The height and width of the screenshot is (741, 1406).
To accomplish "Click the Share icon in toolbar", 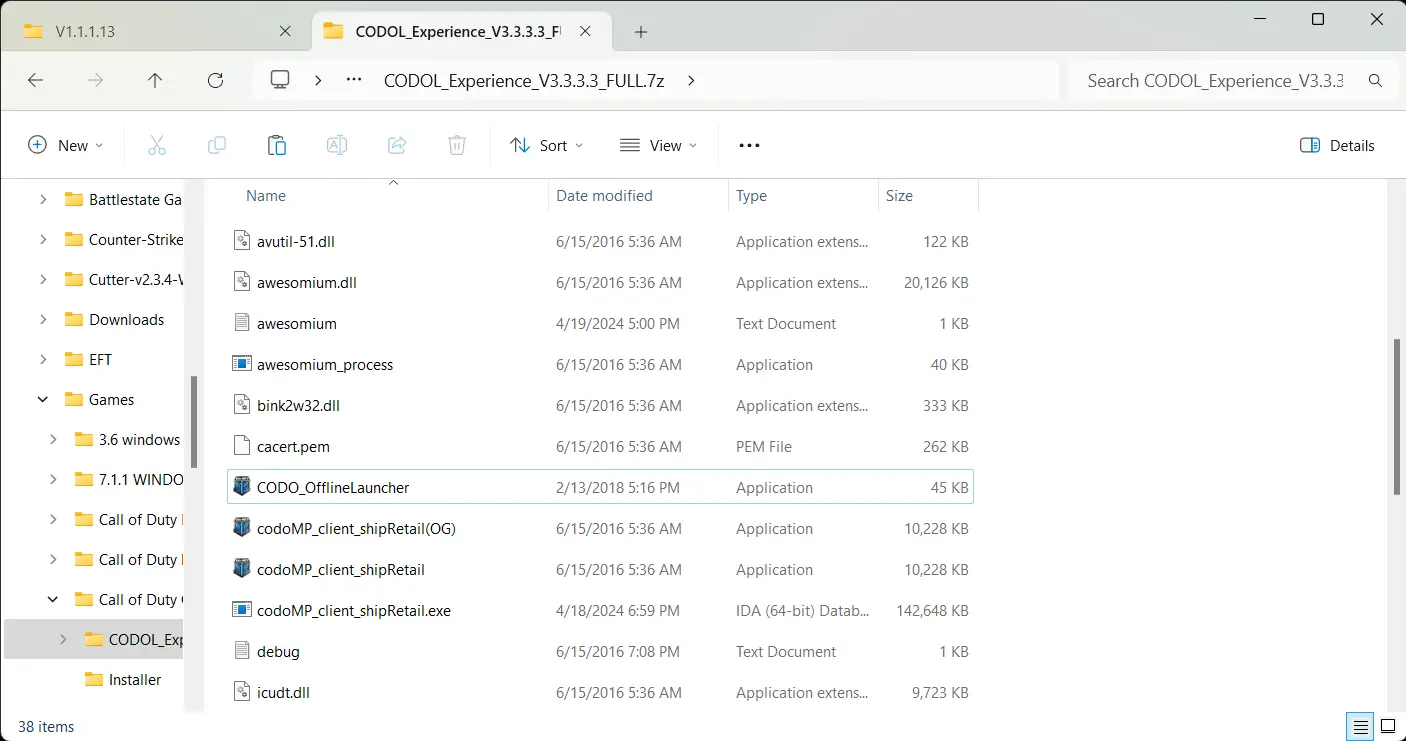I will [397, 145].
